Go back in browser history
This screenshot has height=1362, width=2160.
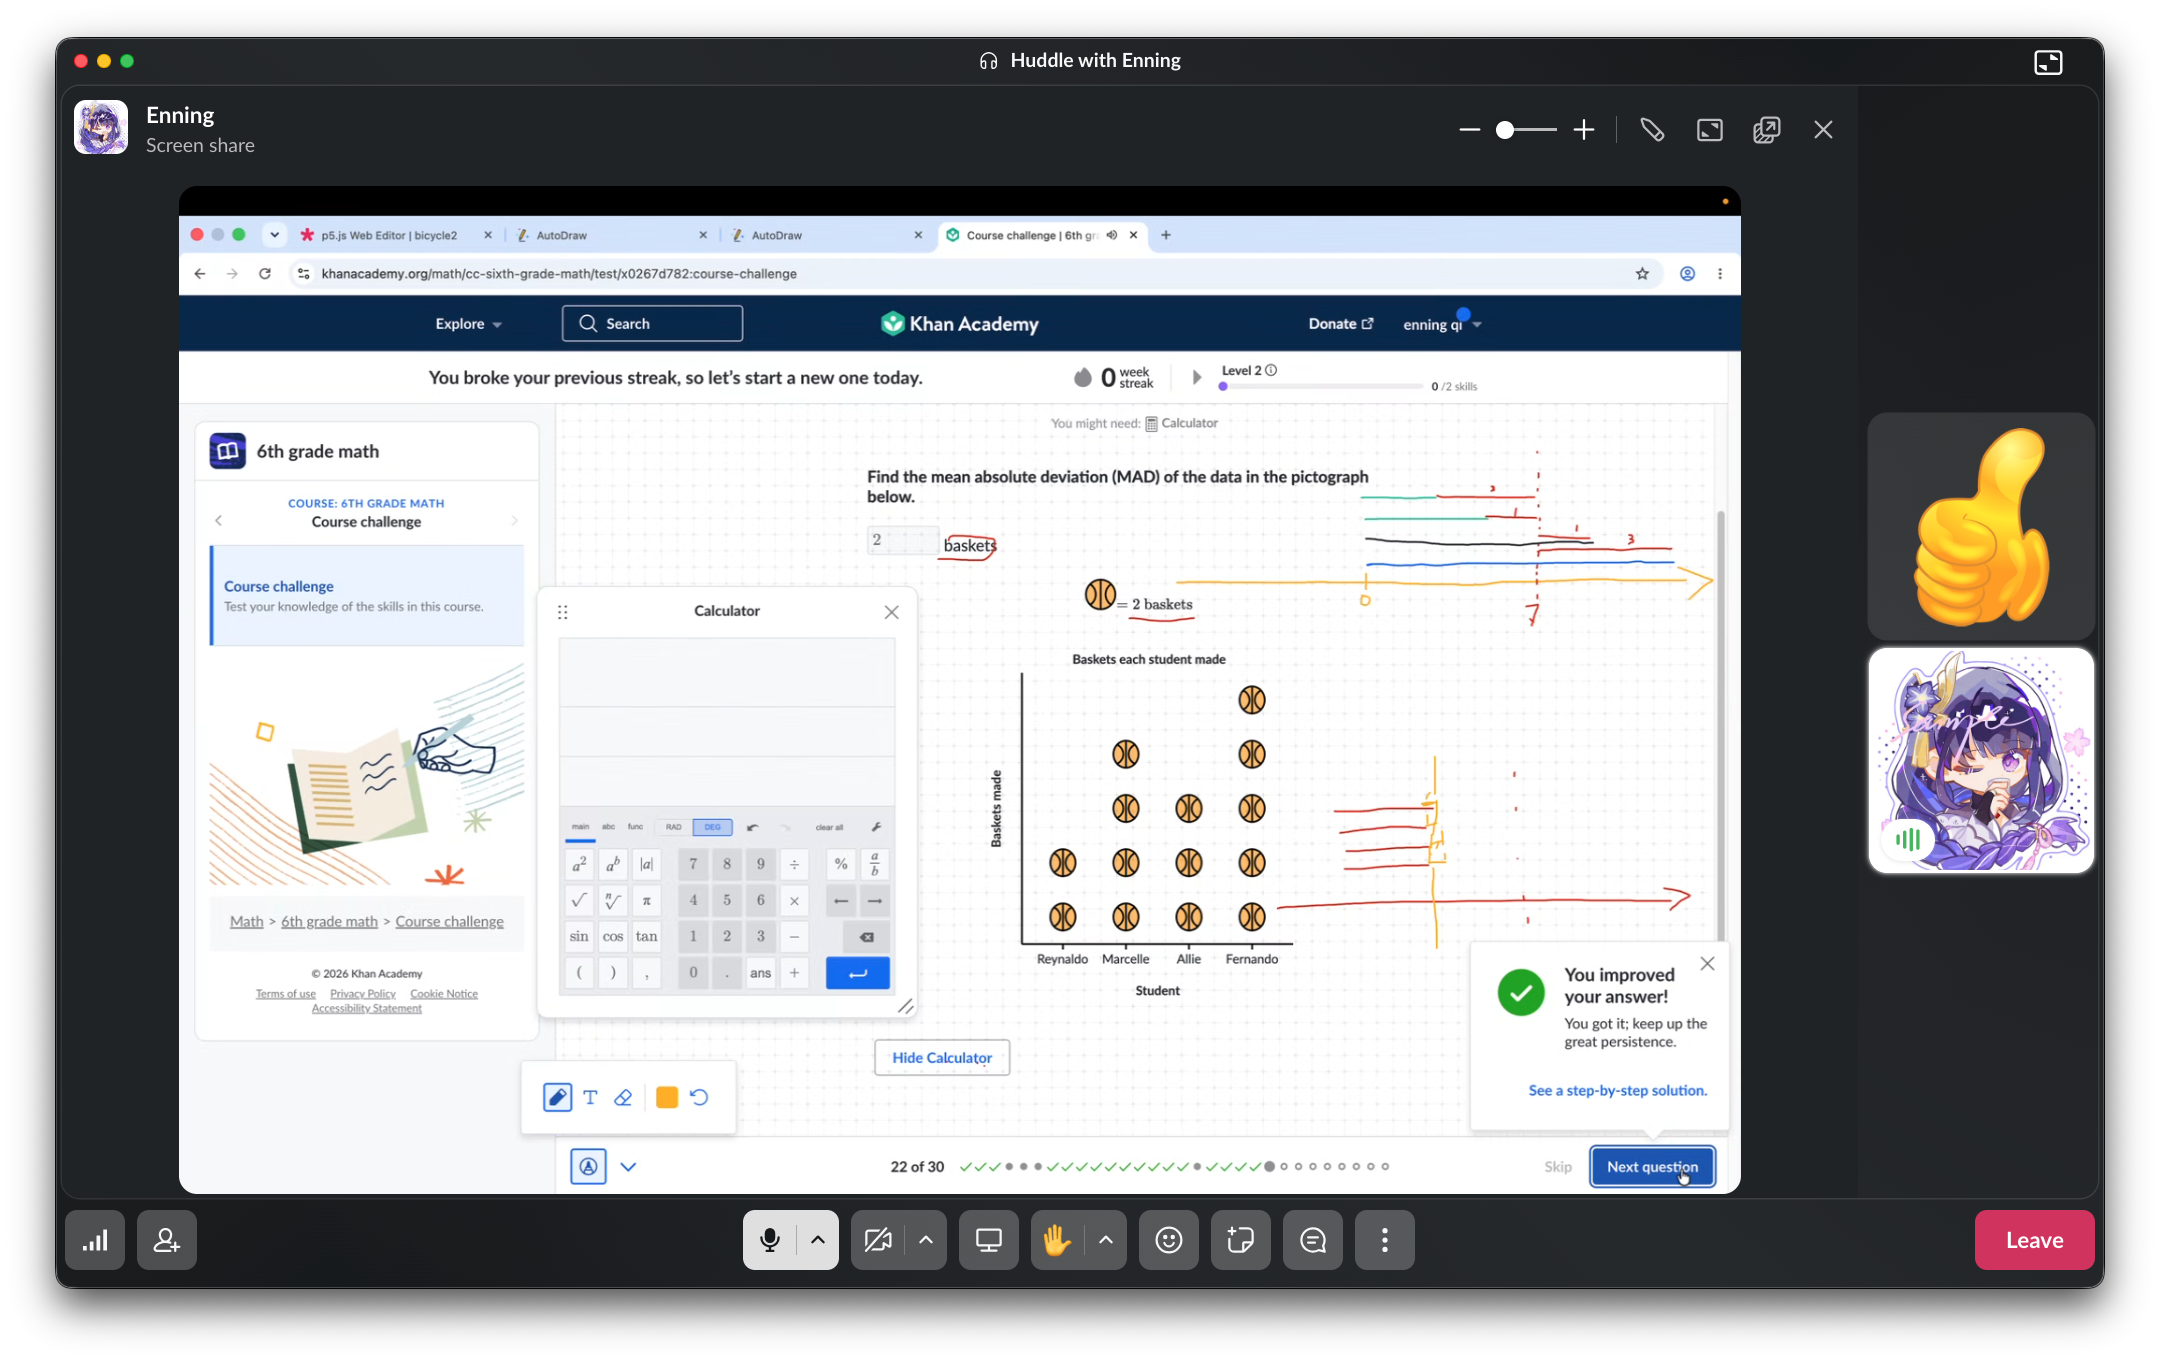pos(200,274)
